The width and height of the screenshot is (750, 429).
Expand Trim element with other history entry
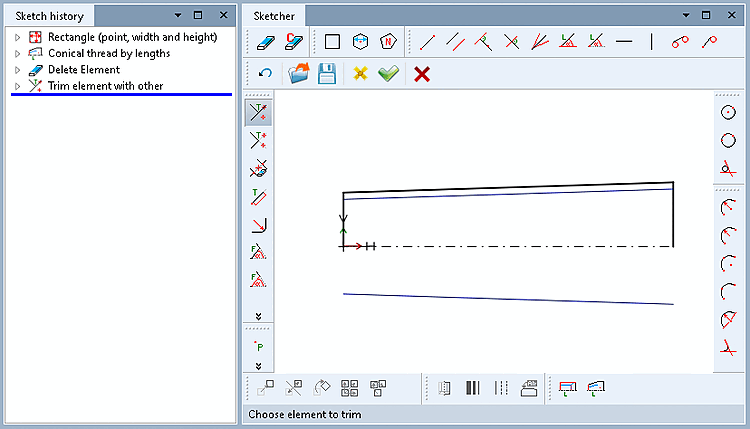[x=18, y=86]
